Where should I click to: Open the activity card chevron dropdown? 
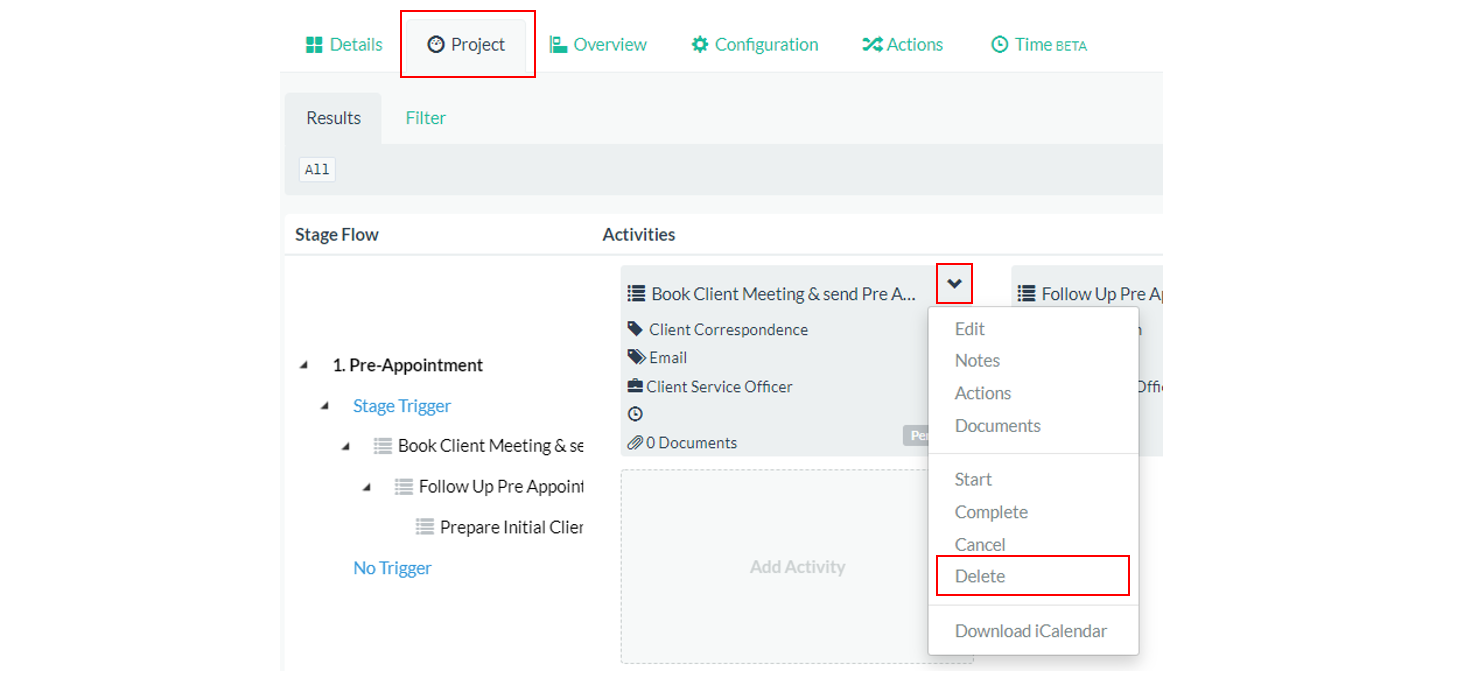954,284
